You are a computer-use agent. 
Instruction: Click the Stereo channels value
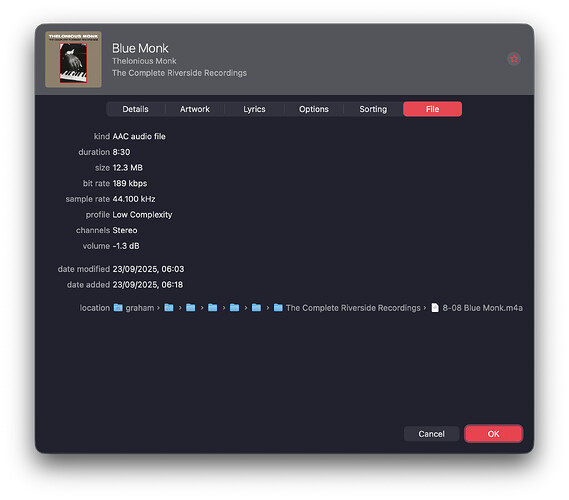click(x=125, y=230)
